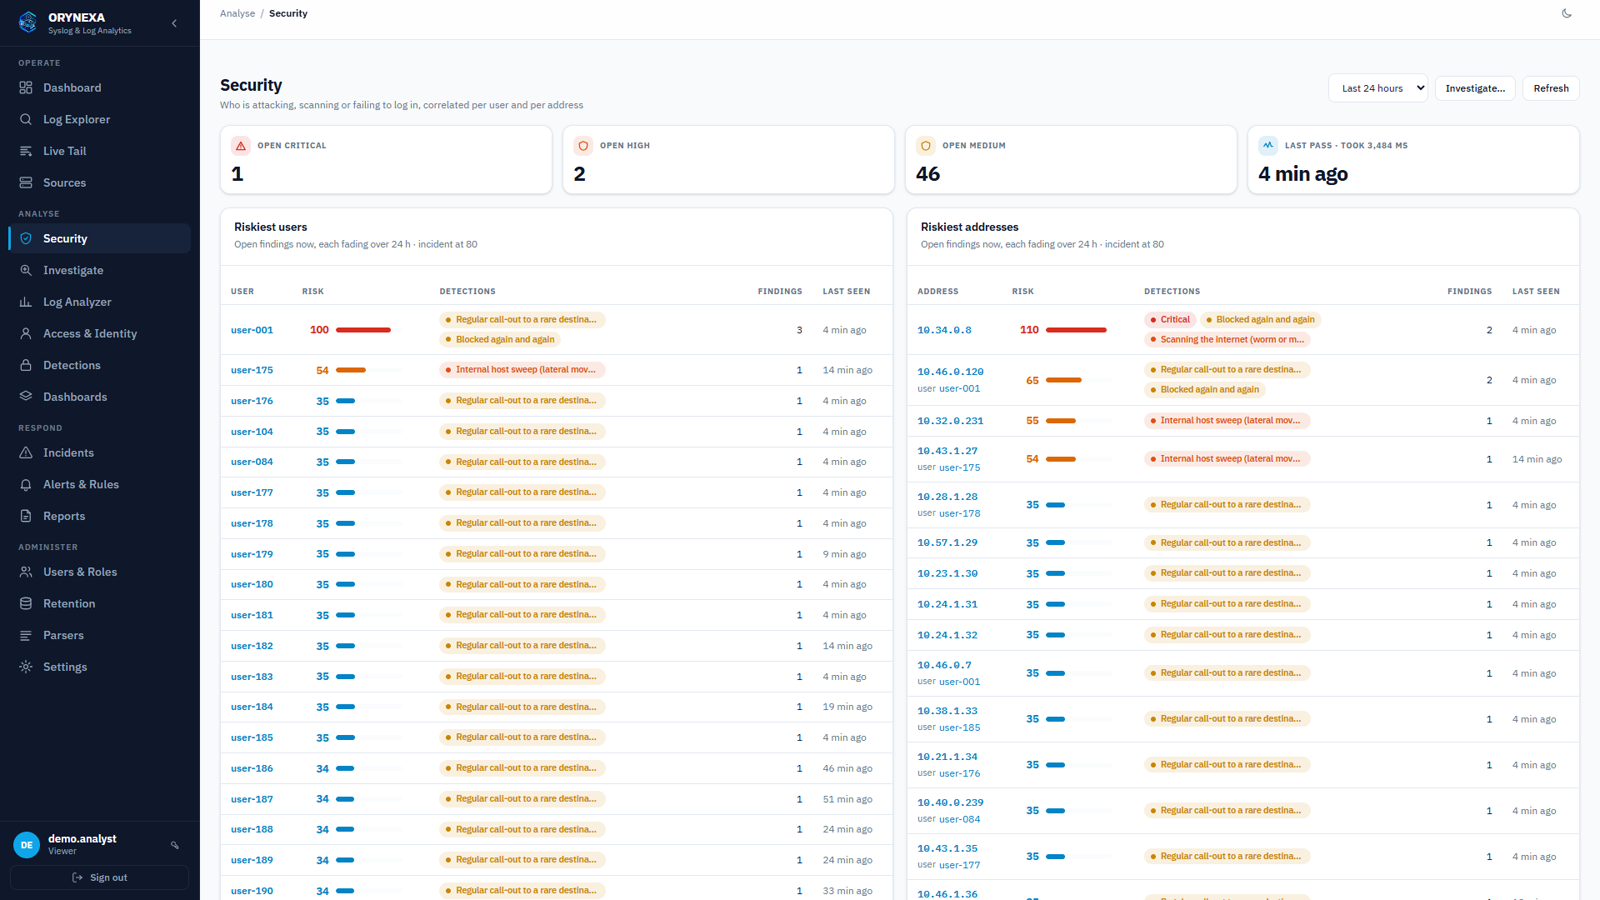Viewport: 1600px width, 900px height.
Task: Click the Incidents warning triangle icon
Action: click(26, 453)
